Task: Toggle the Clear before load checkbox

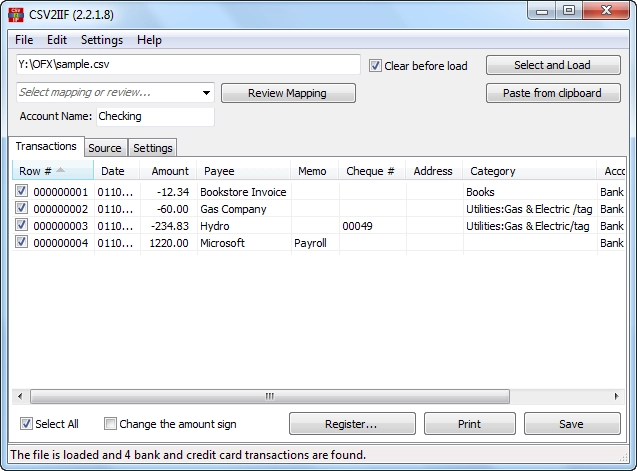Action: (x=375, y=66)
